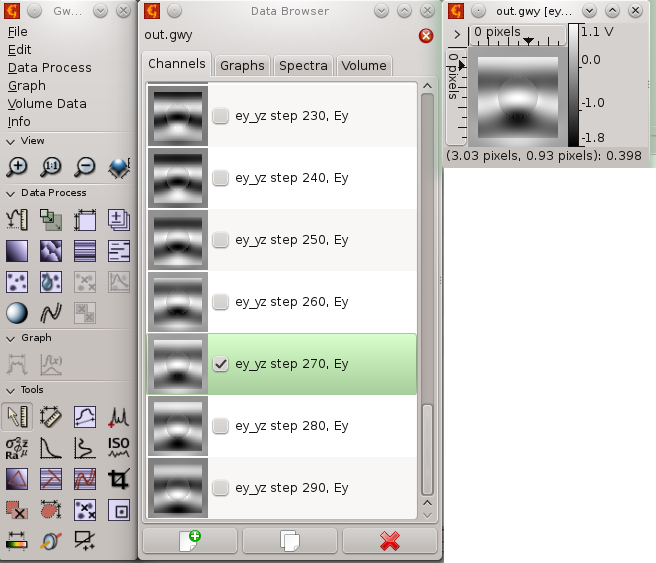Select the ey_yz step 250 thumbnail
This screenshot has width=656, height=563.
pyautogui.click(x=177, y=240)
